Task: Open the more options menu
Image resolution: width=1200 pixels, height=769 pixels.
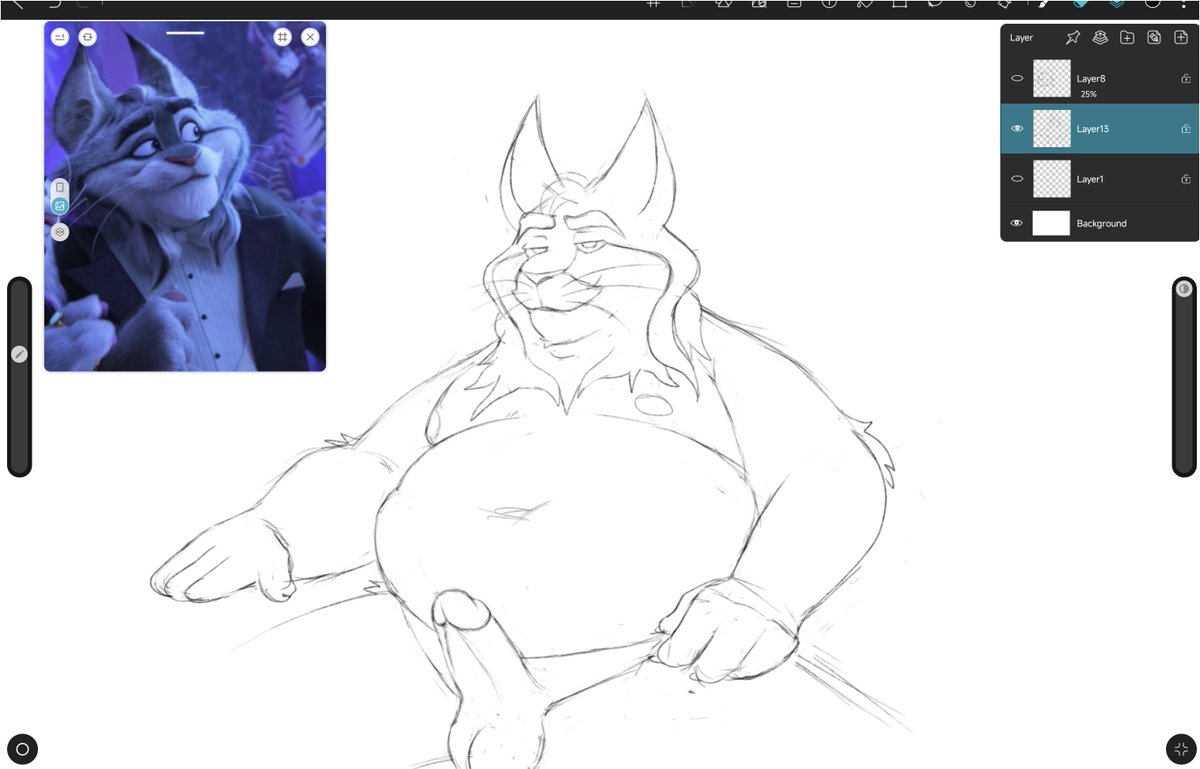Action: point(1185,4)
